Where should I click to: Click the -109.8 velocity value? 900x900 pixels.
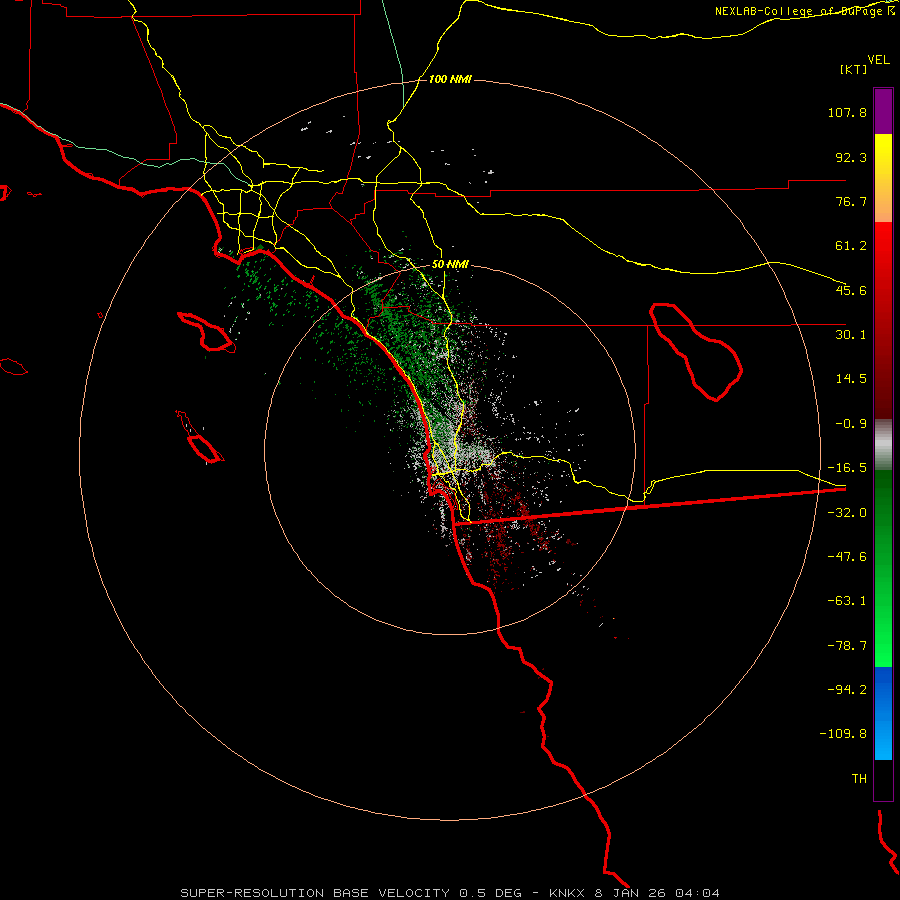[x=843, y=734]
